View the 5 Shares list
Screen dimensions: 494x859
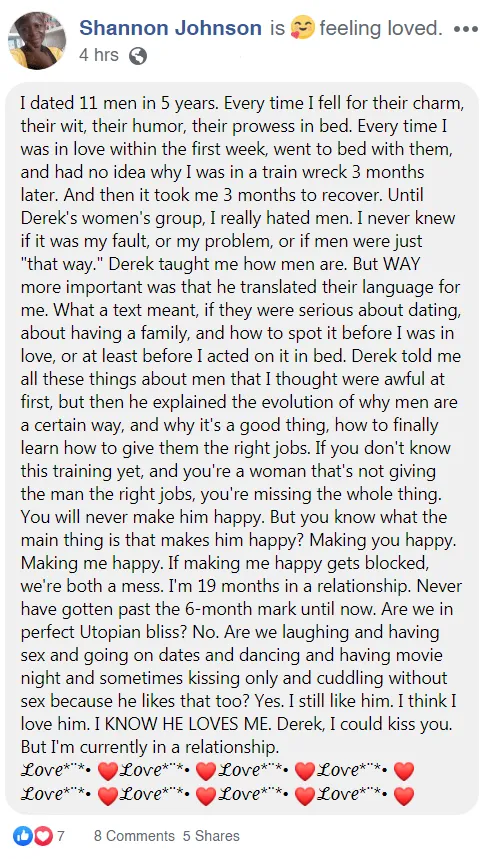pyautogui.click(x=211, y=836)
